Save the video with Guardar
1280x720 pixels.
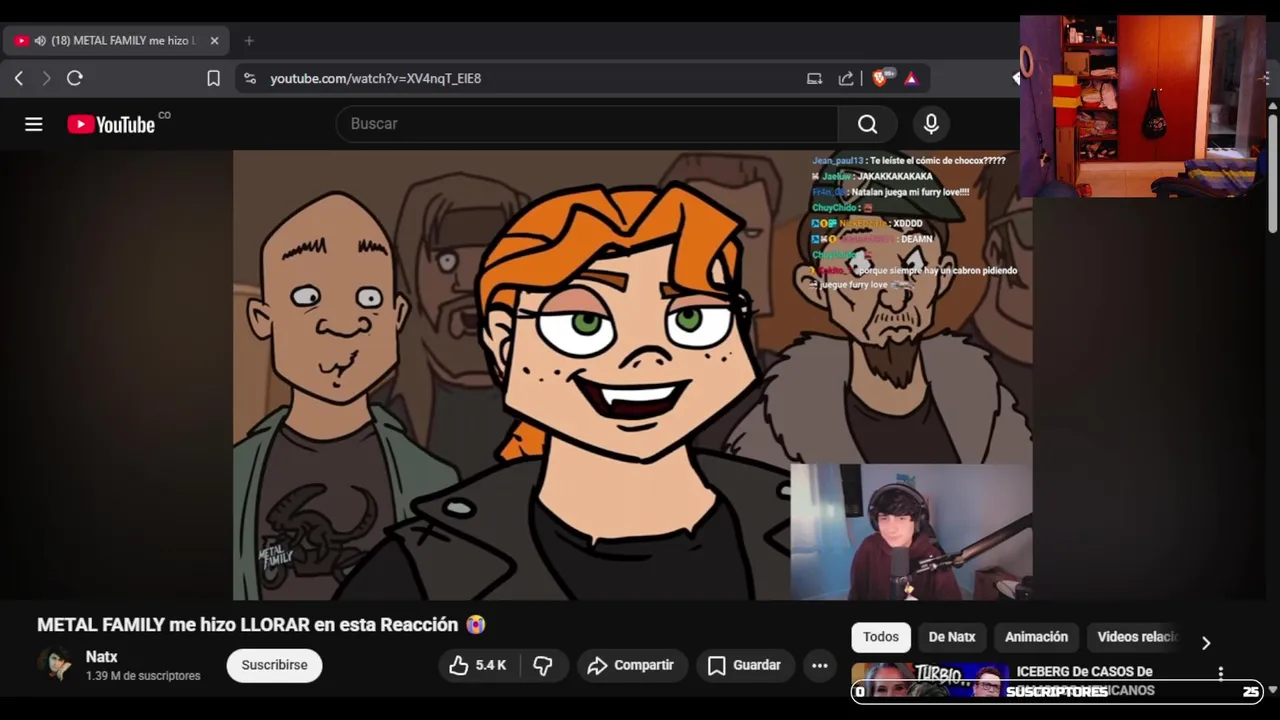[x=745, y=665]
